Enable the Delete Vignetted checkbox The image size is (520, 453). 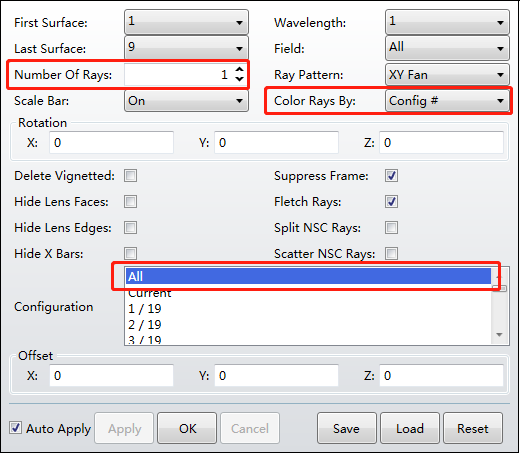coord(130,175)
